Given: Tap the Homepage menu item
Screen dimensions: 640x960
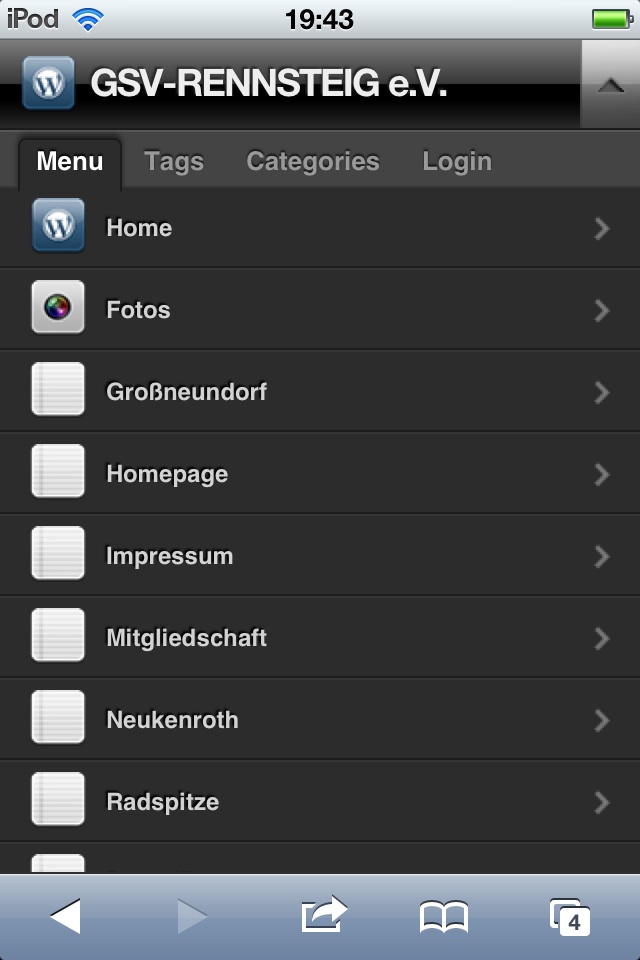Looking at the screenshot, I should coord(167,474).
